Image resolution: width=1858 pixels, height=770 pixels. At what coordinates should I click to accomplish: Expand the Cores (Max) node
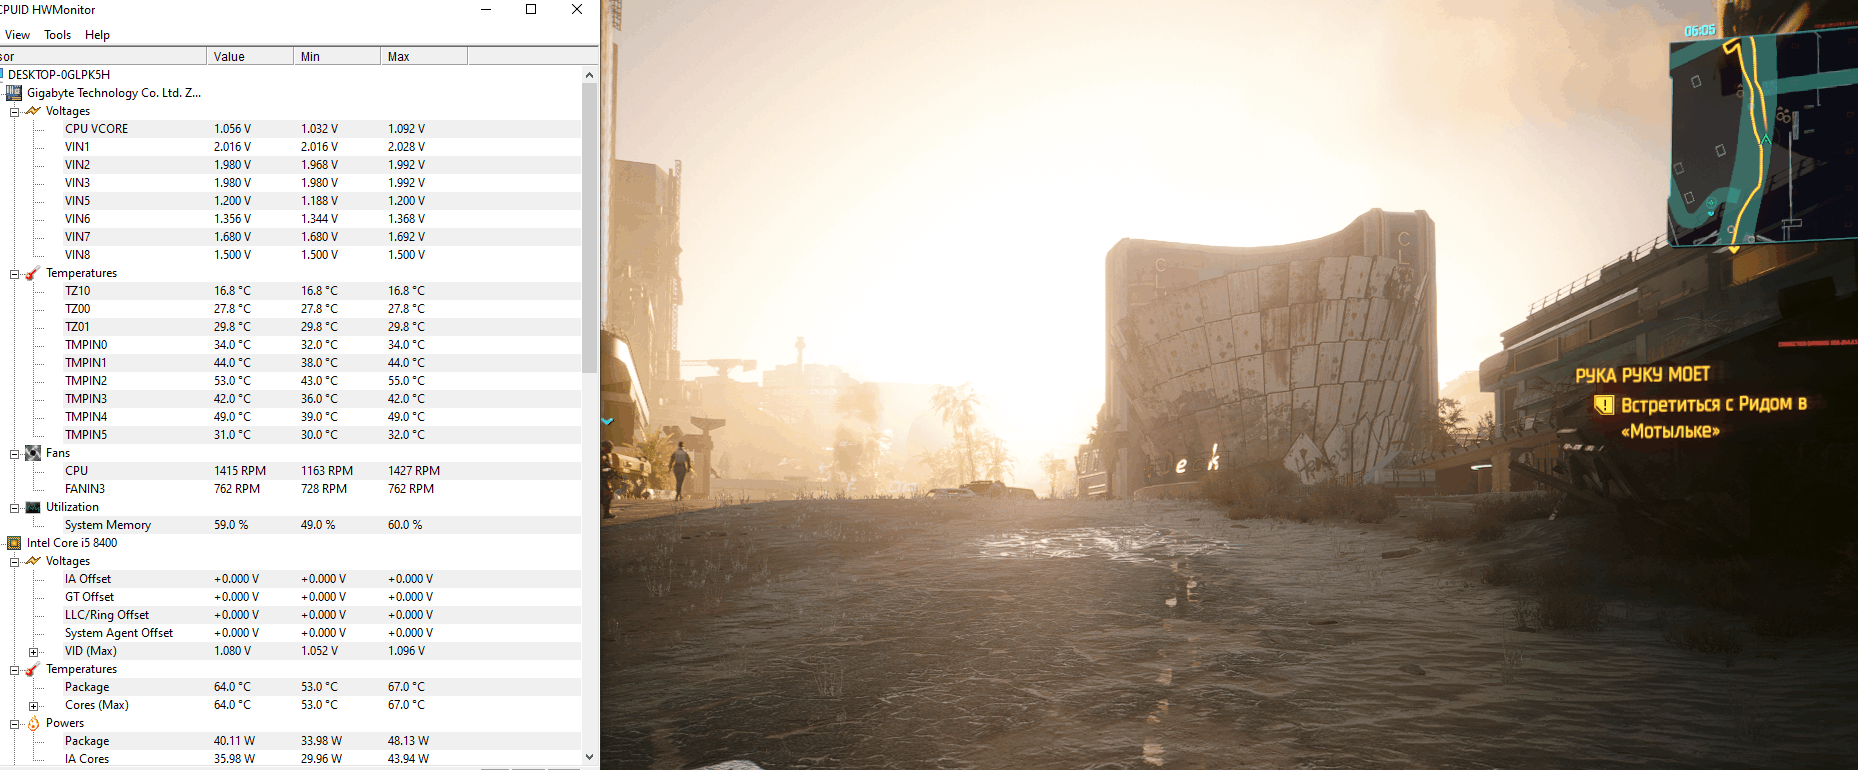pos(34,706)
